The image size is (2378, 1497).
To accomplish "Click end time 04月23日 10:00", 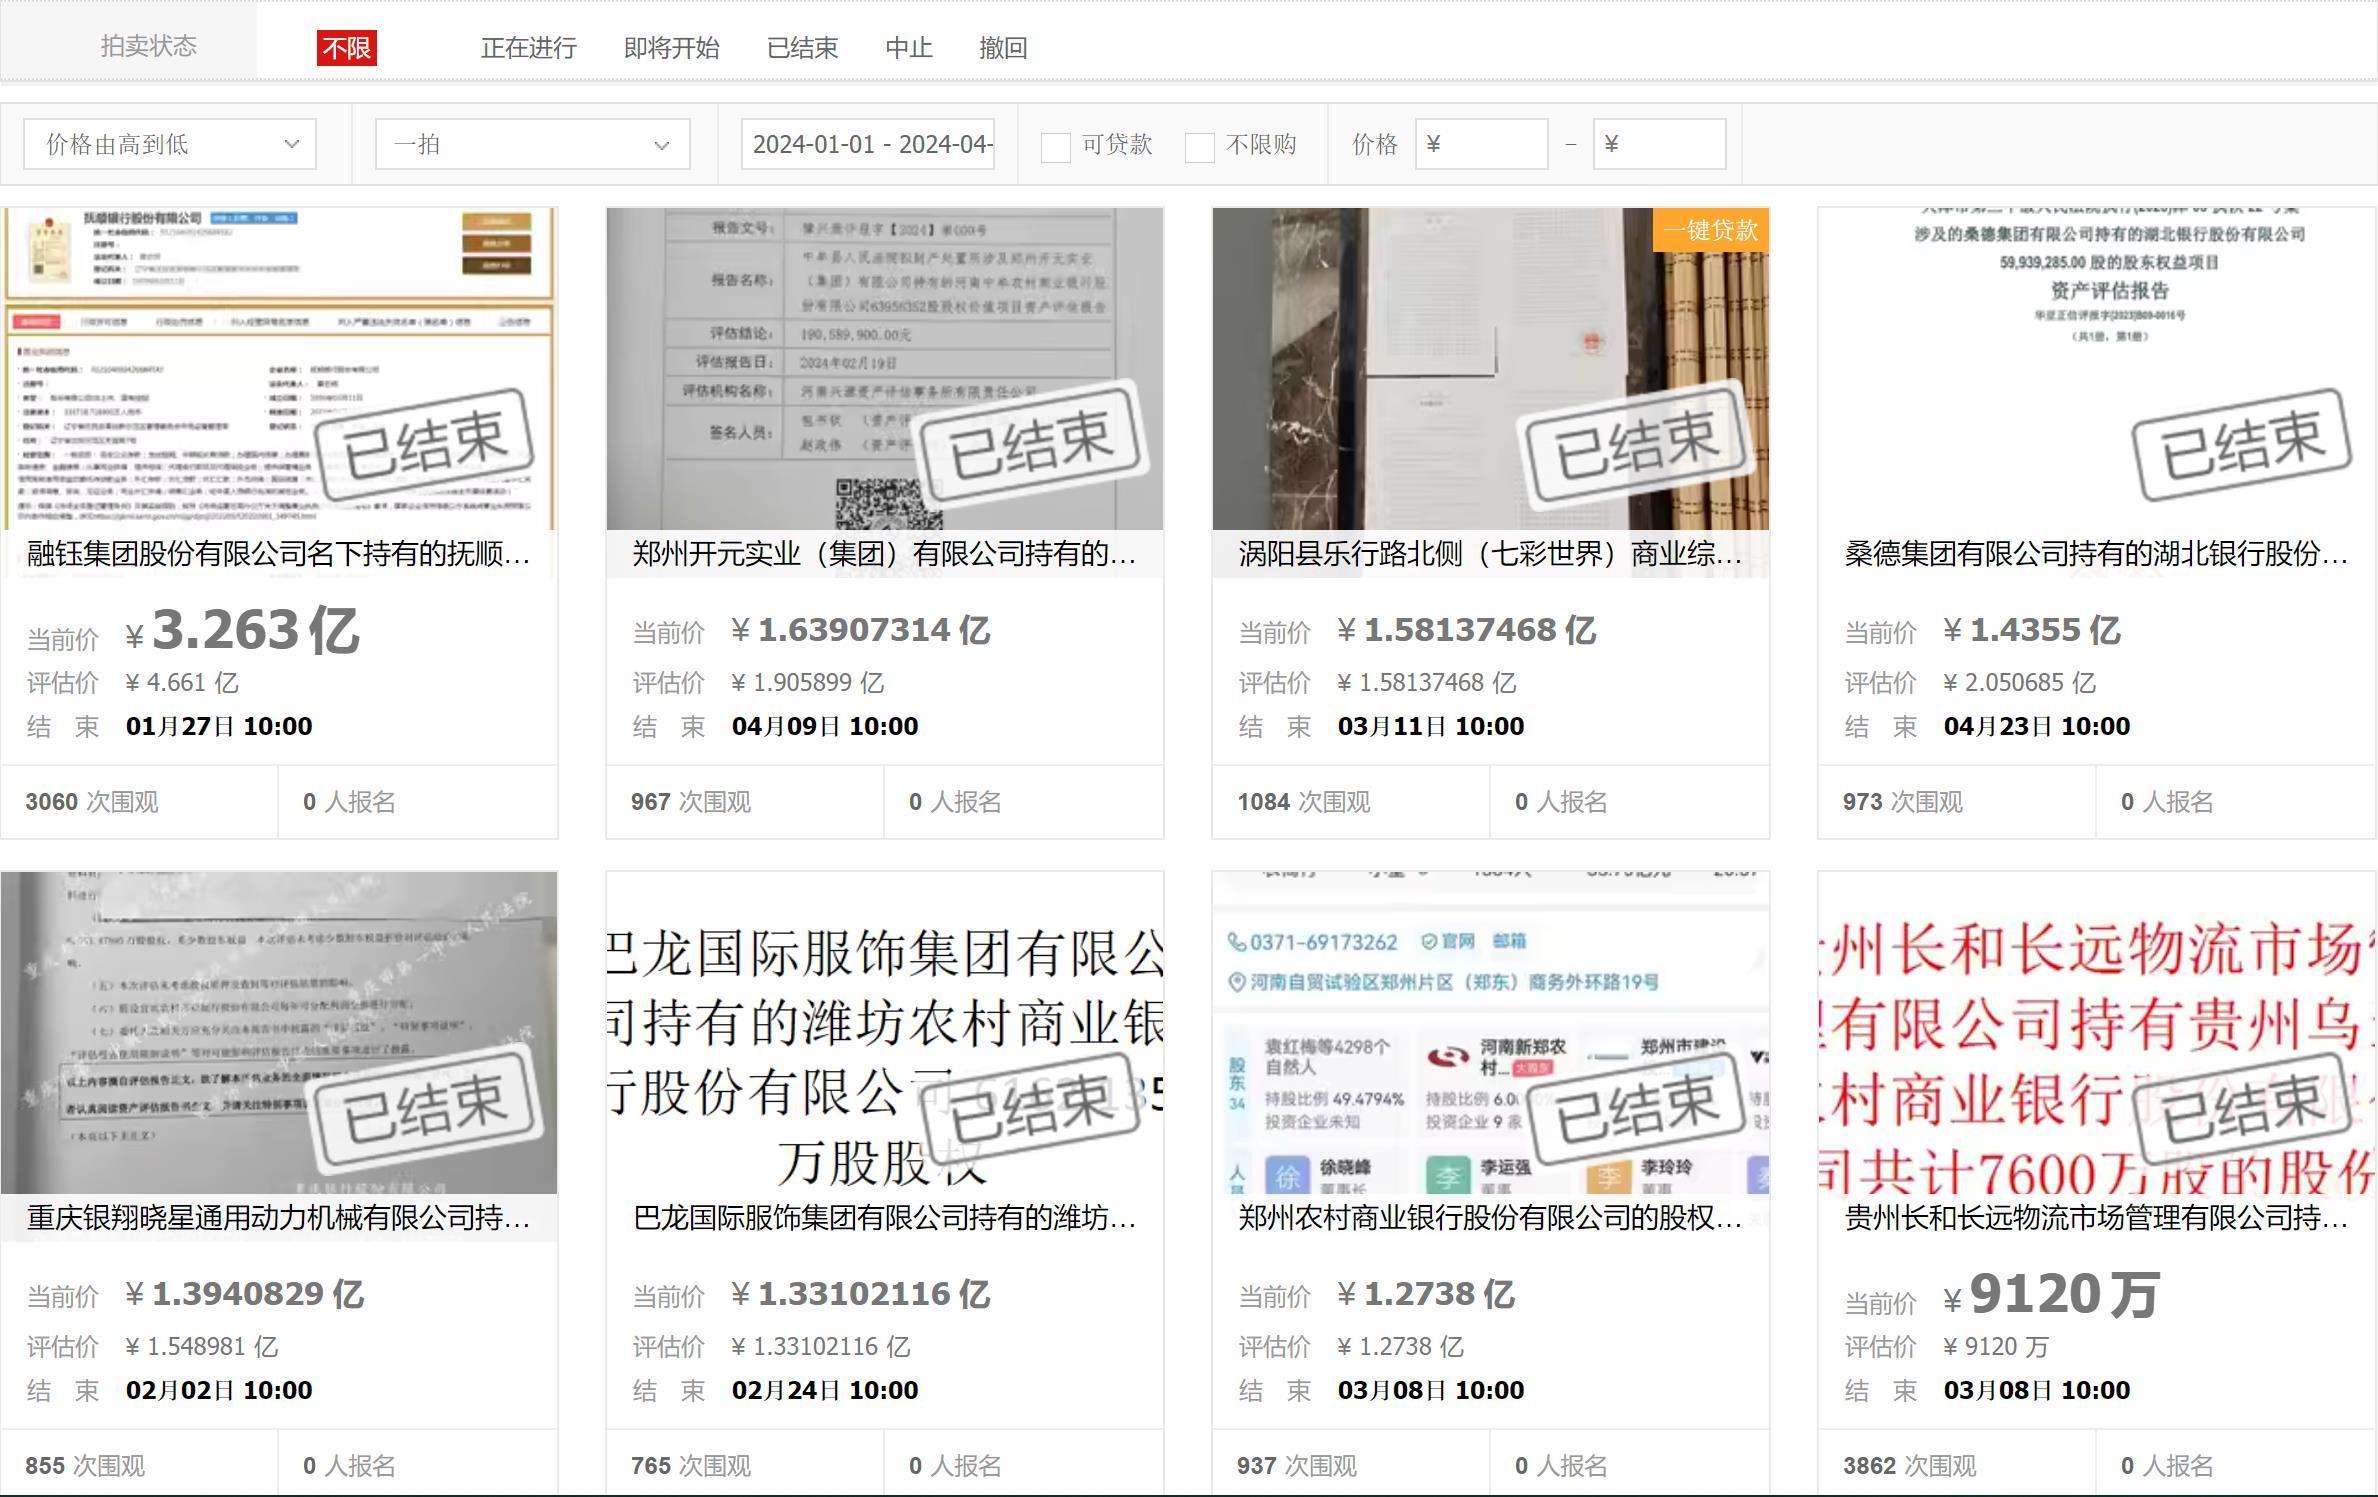I will [x=2037, y=727].
